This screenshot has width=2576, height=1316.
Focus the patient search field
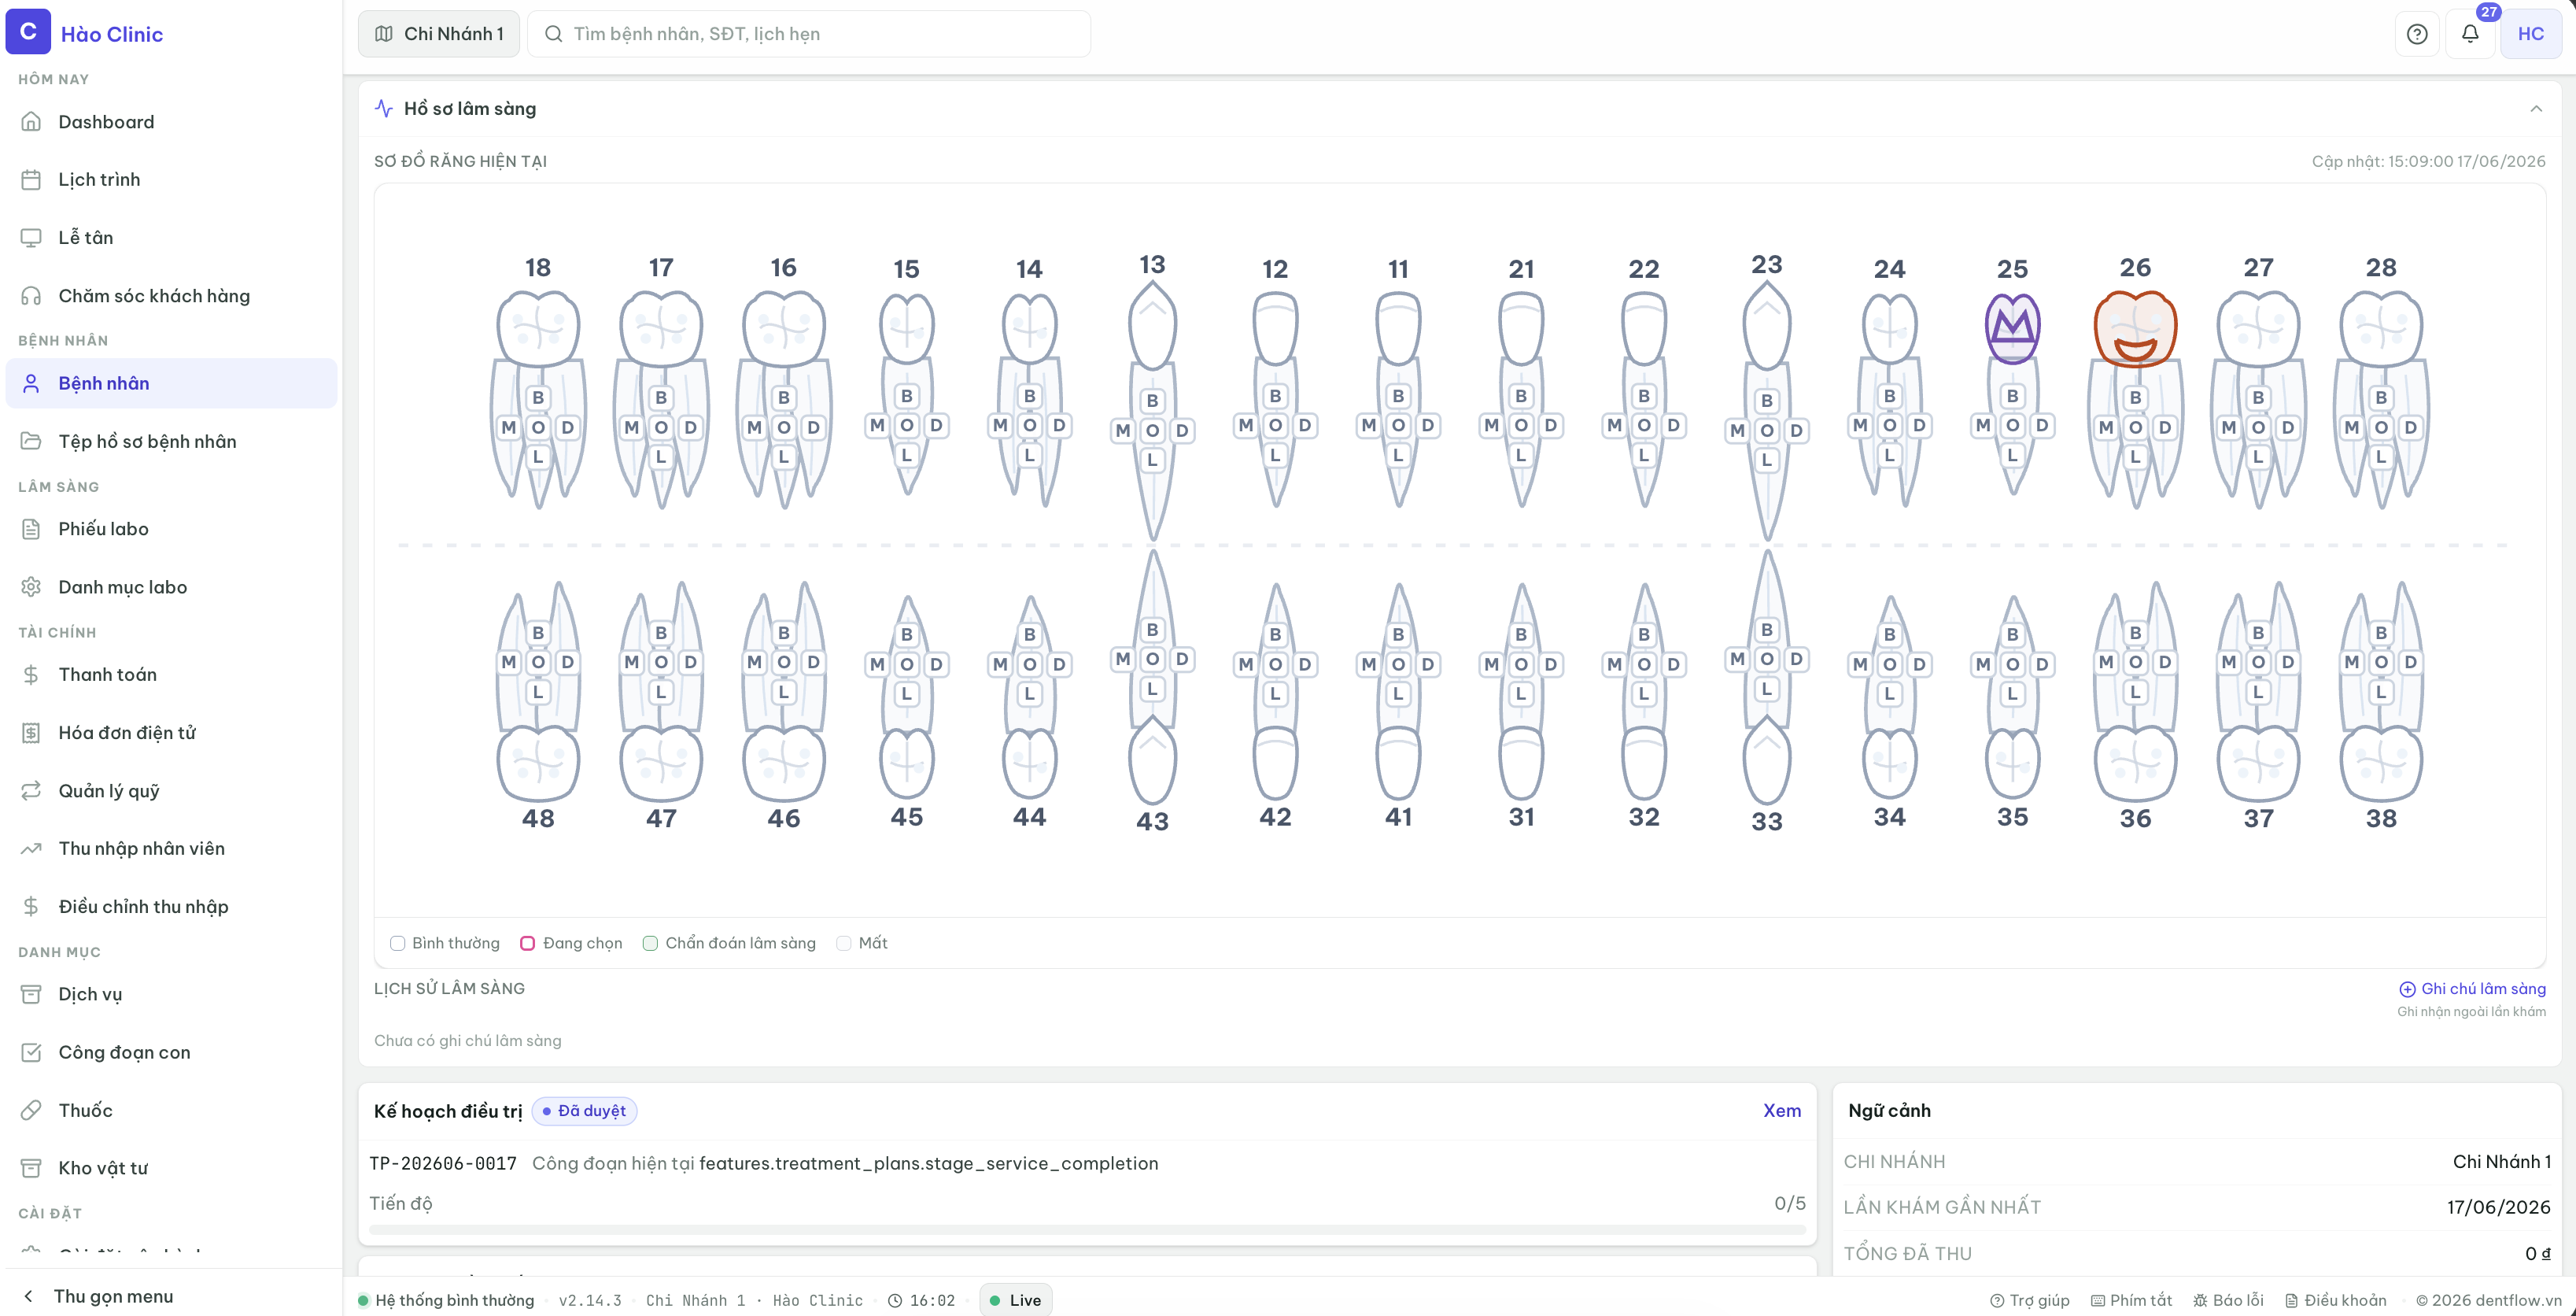coord(808,34)
